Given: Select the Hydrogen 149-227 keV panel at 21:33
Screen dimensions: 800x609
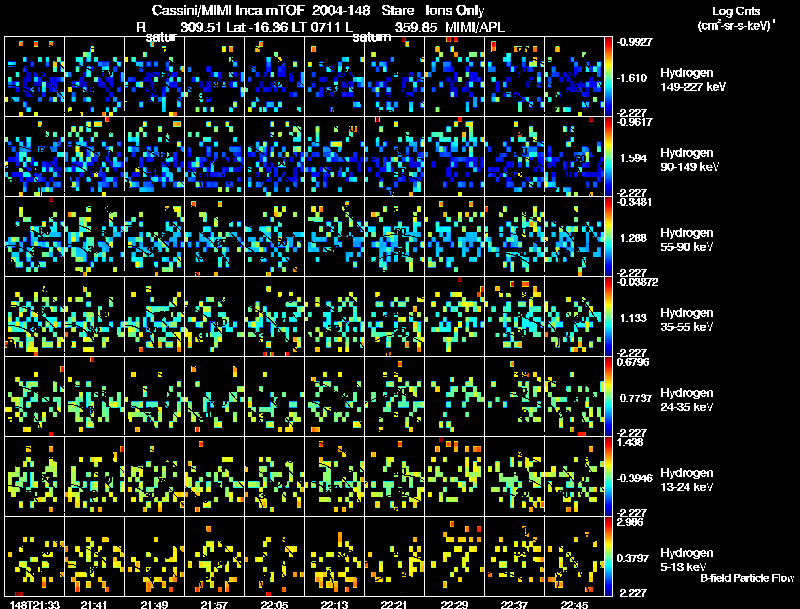Looking at the screenshot, I should (x=34, y=76).
